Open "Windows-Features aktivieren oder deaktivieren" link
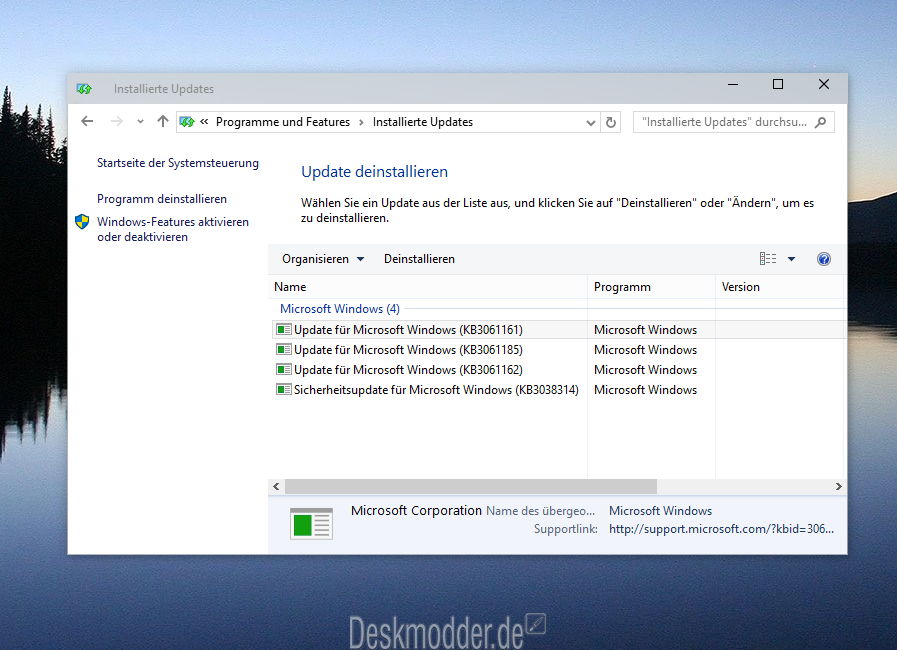The height and width of the screenshot is (650, 897). coord(173,229)
